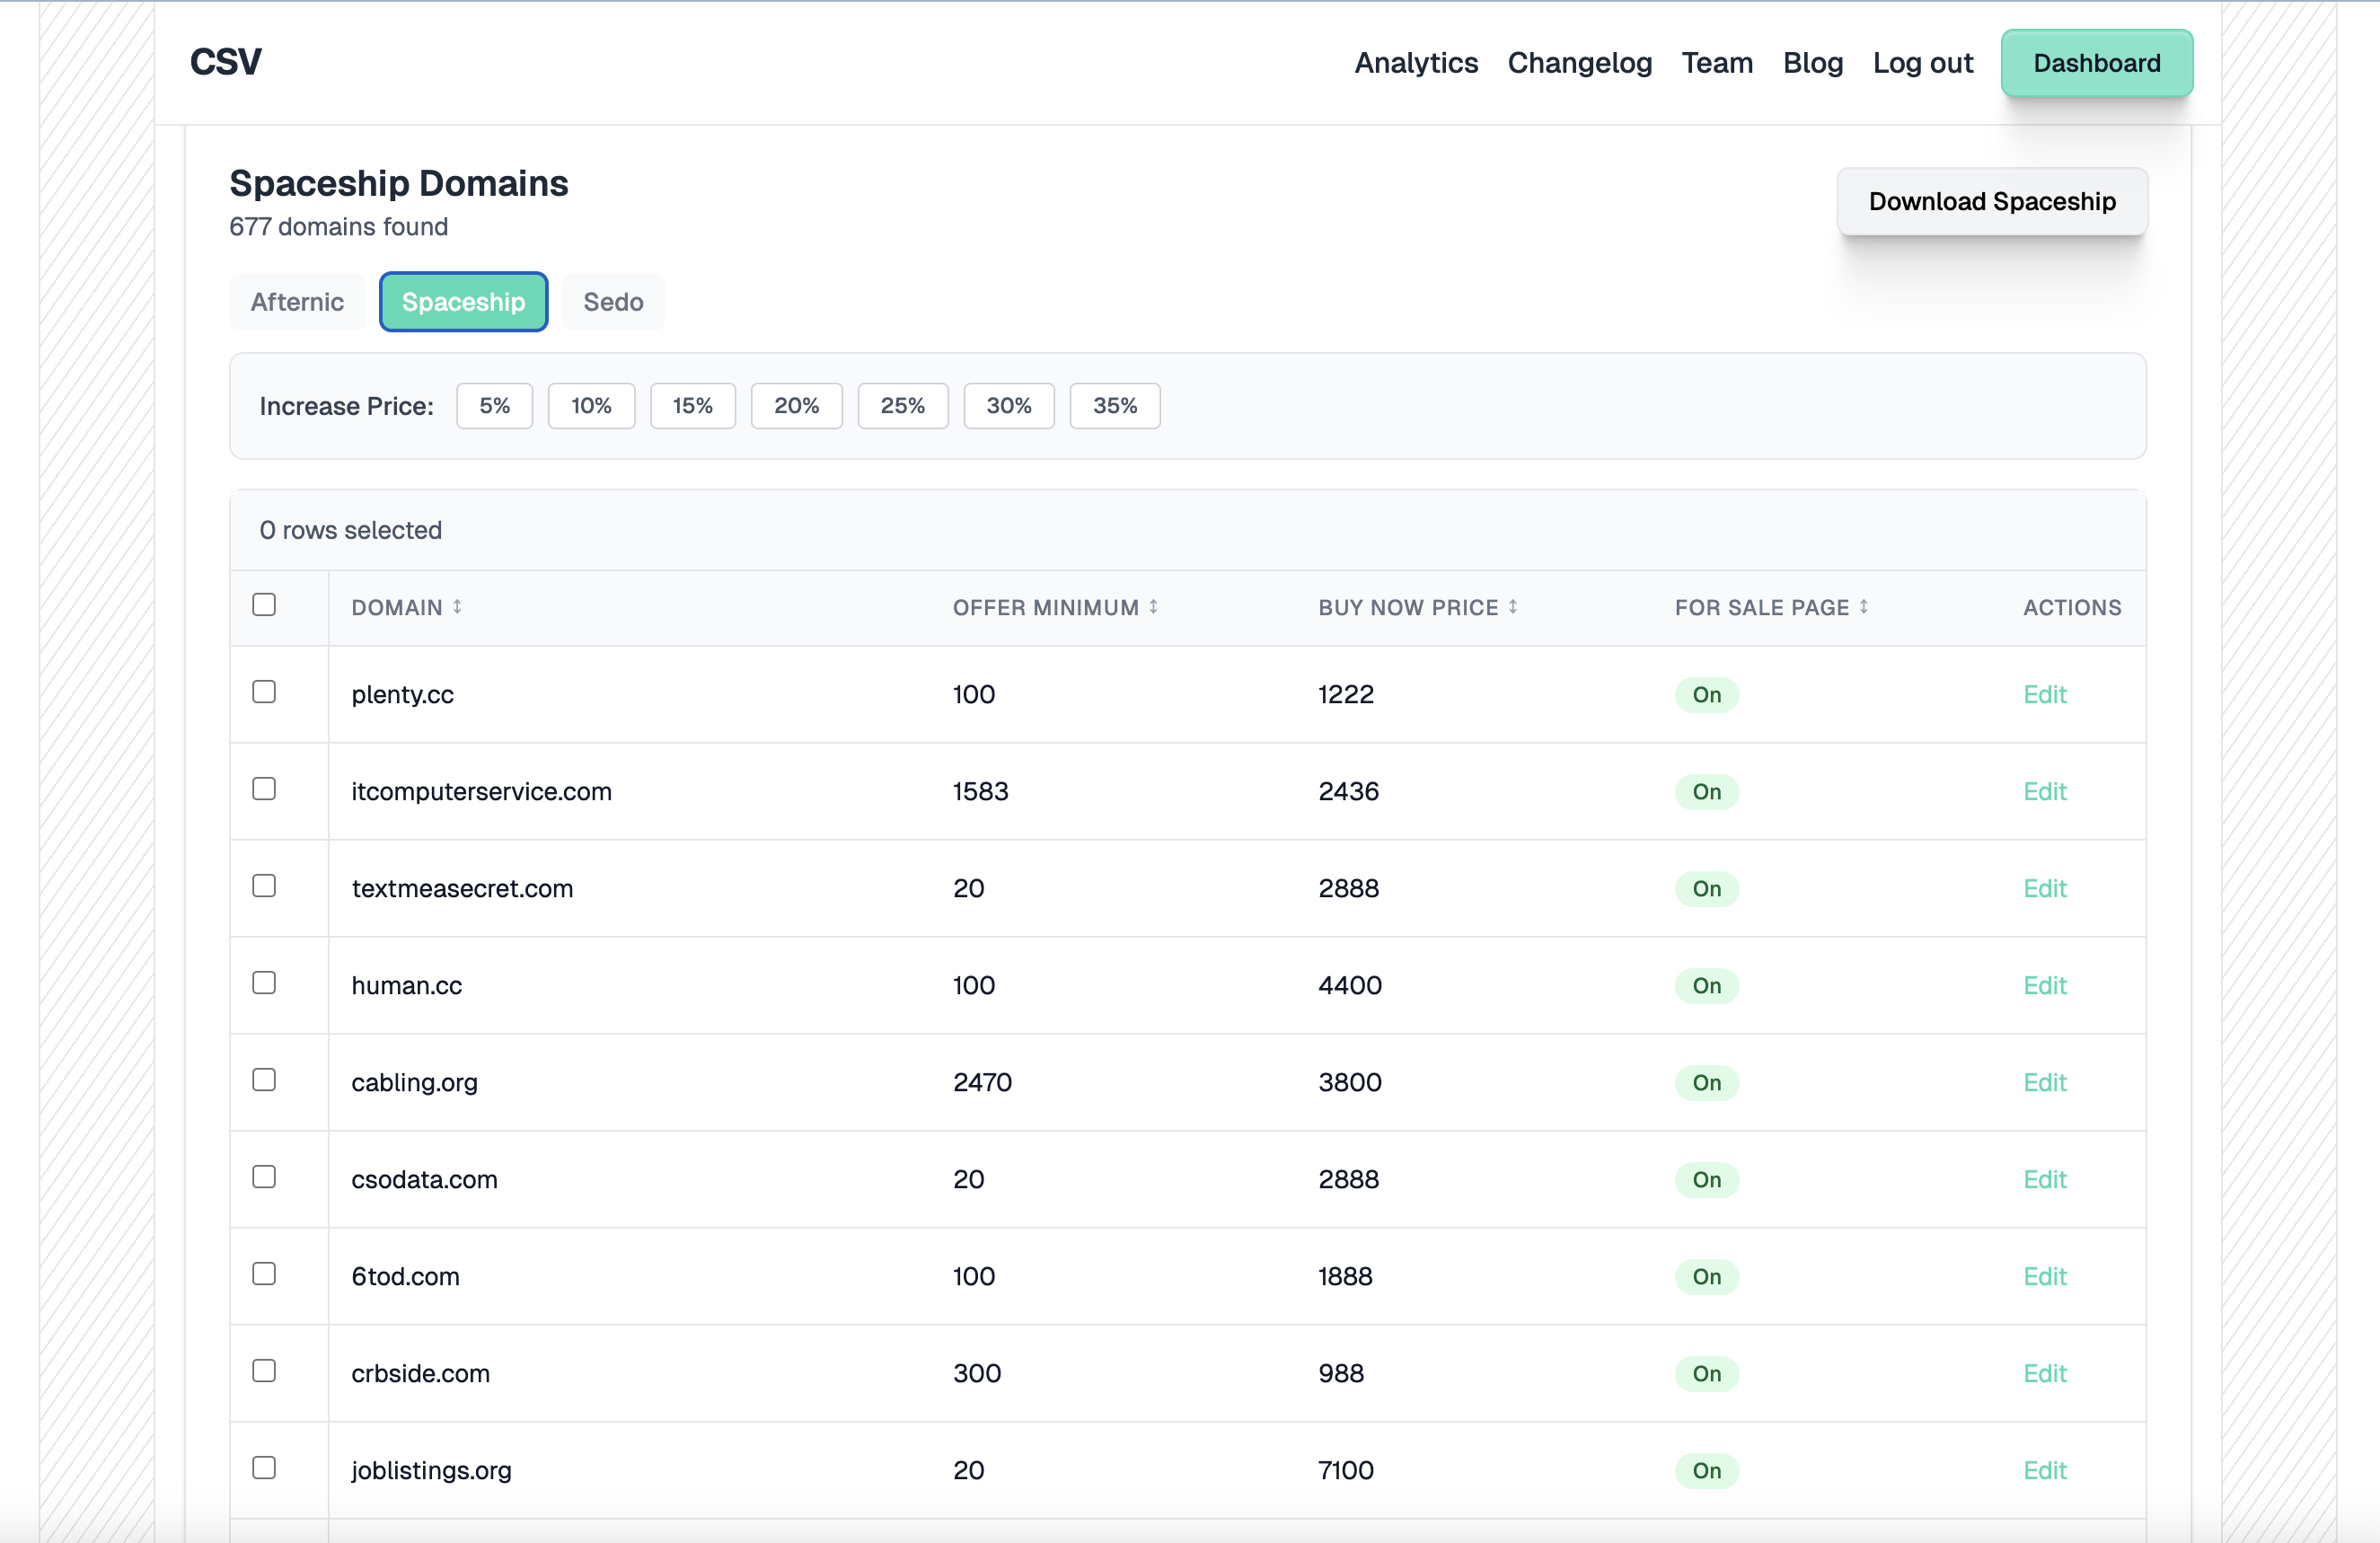Check the select-all rows checkbox
Screen dimensions: 2380x1543
click(264, 604)
